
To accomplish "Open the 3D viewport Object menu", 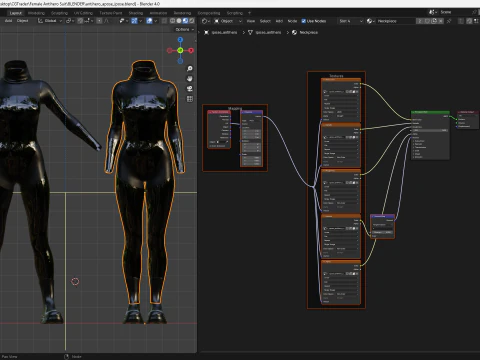I will tap(23, 21).
